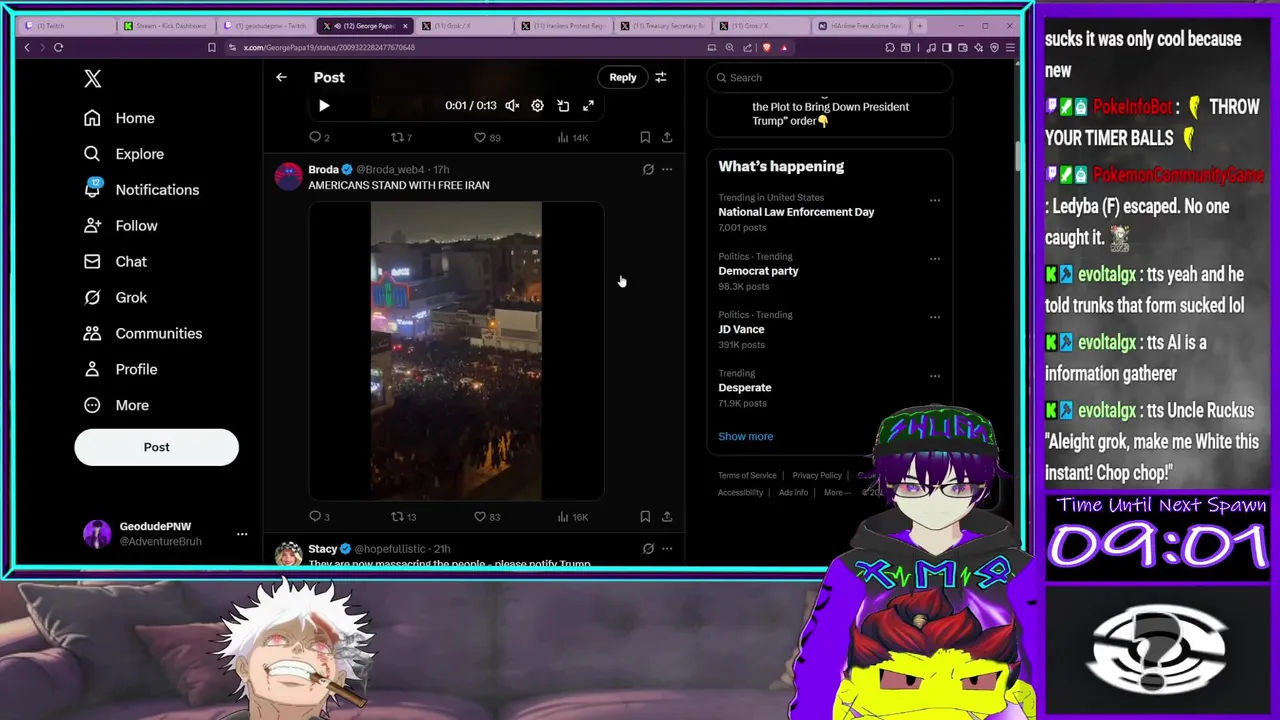Viewport: 1280px width, 720px height.
Task: Focus the X Search field
Action: tap(830, 77)
